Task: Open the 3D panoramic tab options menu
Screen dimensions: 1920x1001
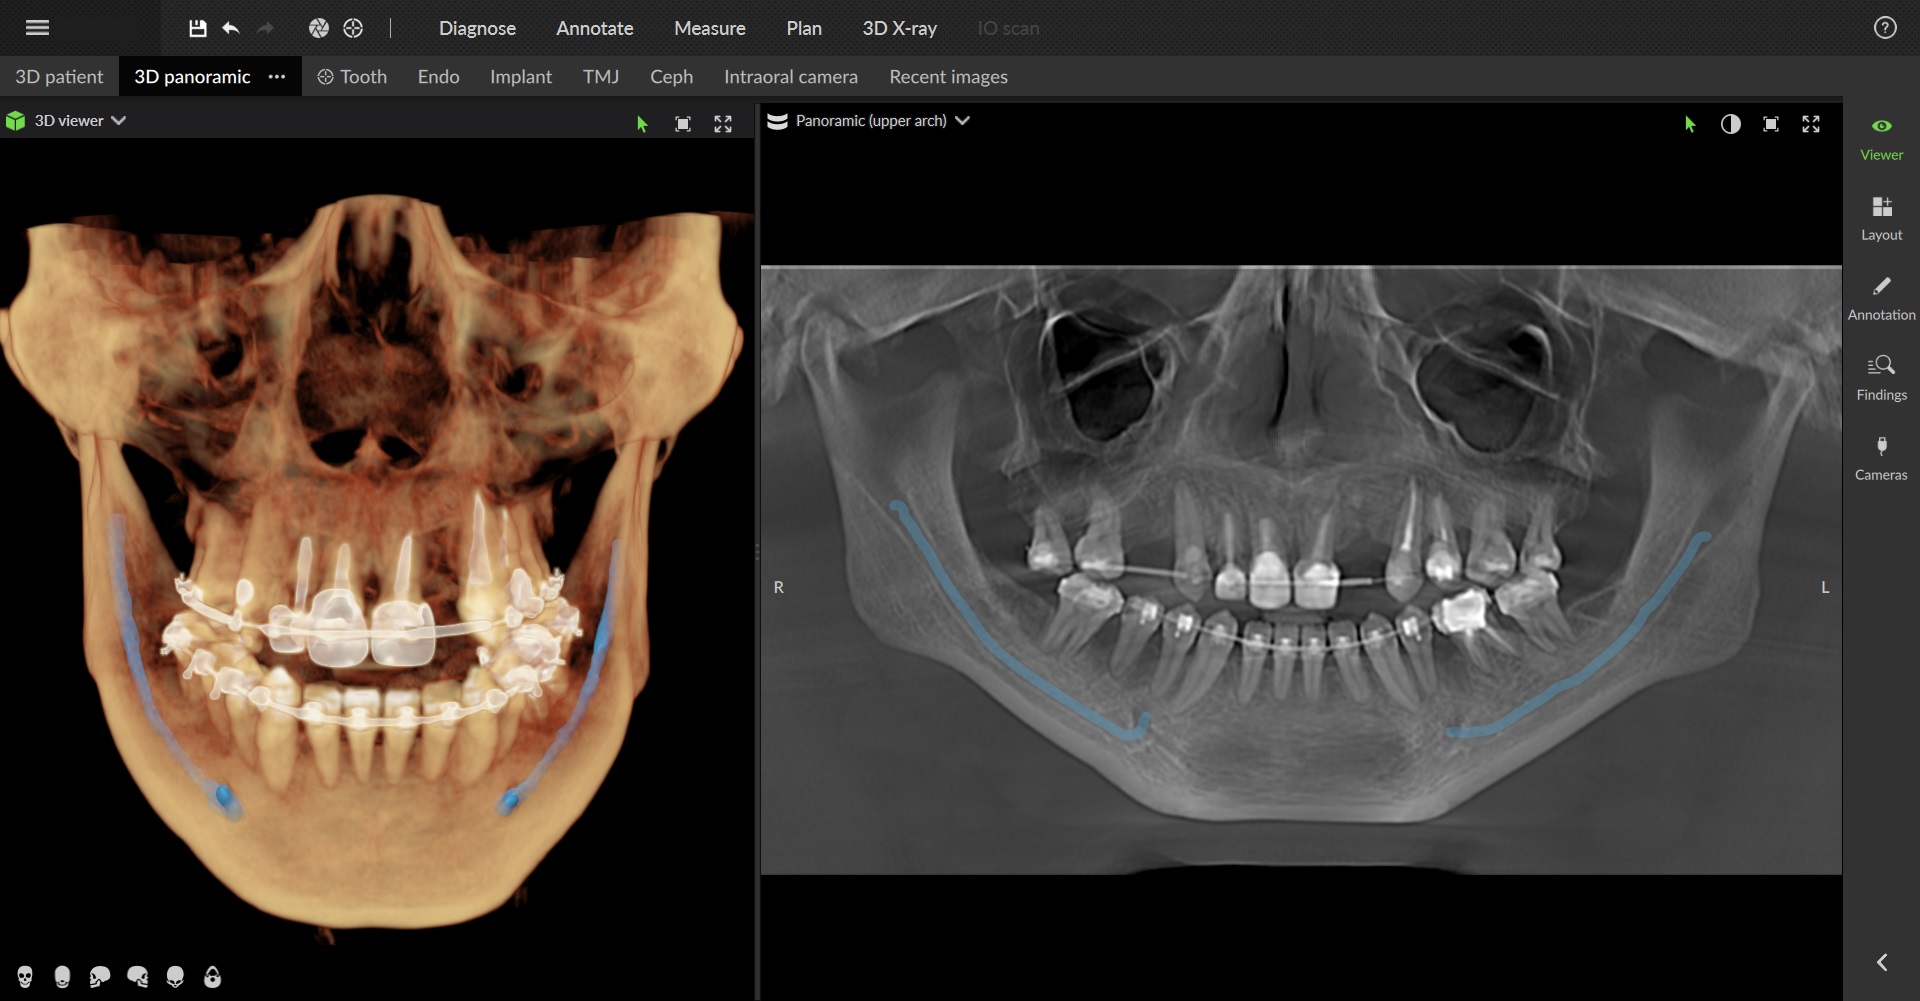Action: click(x=277, y=77)
